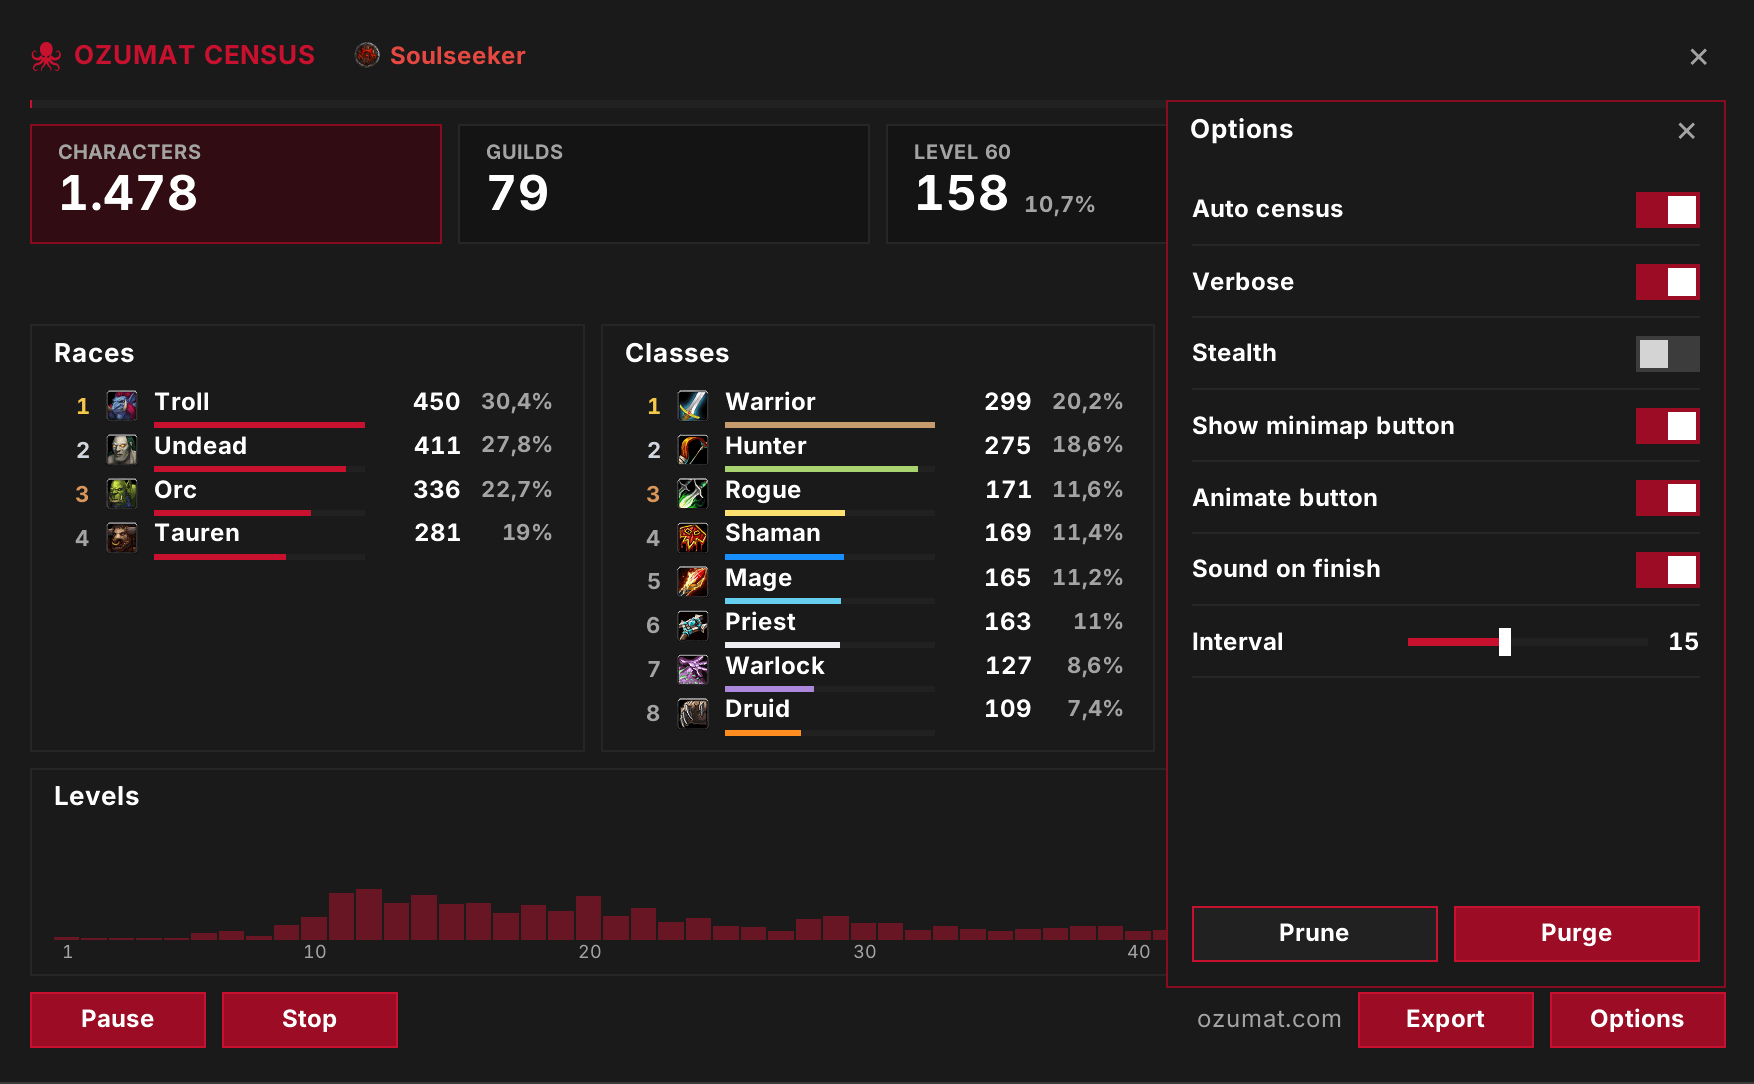The width and height of the screenshot is (1754, 1084).
Task: Click the Interval value 15
Action: point(1683,642)
